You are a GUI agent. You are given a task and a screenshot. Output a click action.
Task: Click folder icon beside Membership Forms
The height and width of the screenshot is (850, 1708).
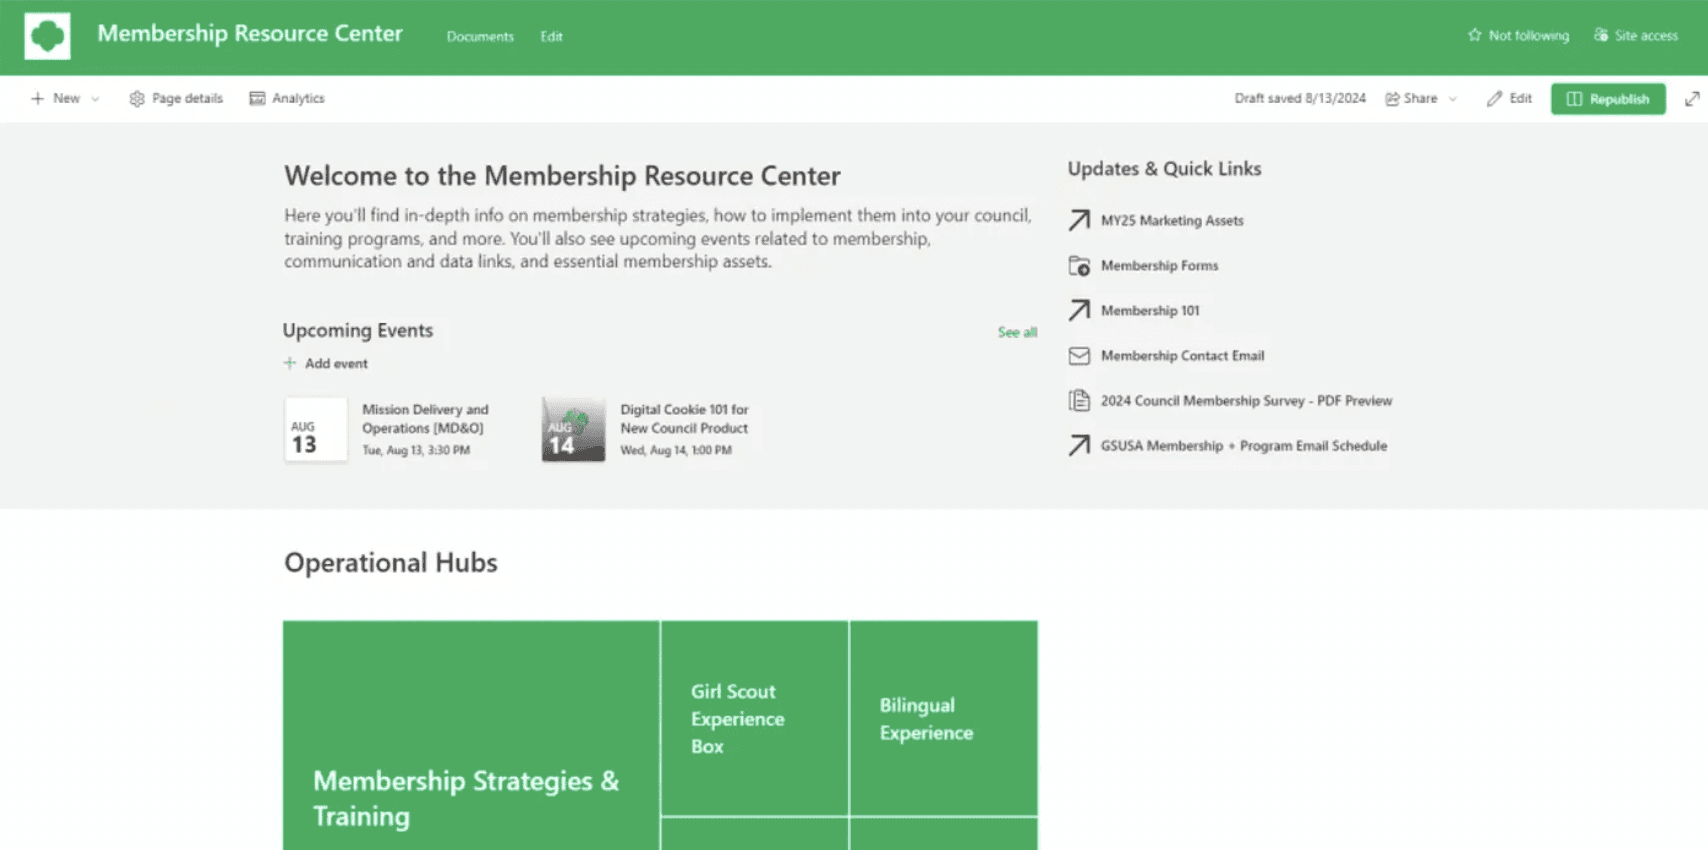(x=1079, y=265)
